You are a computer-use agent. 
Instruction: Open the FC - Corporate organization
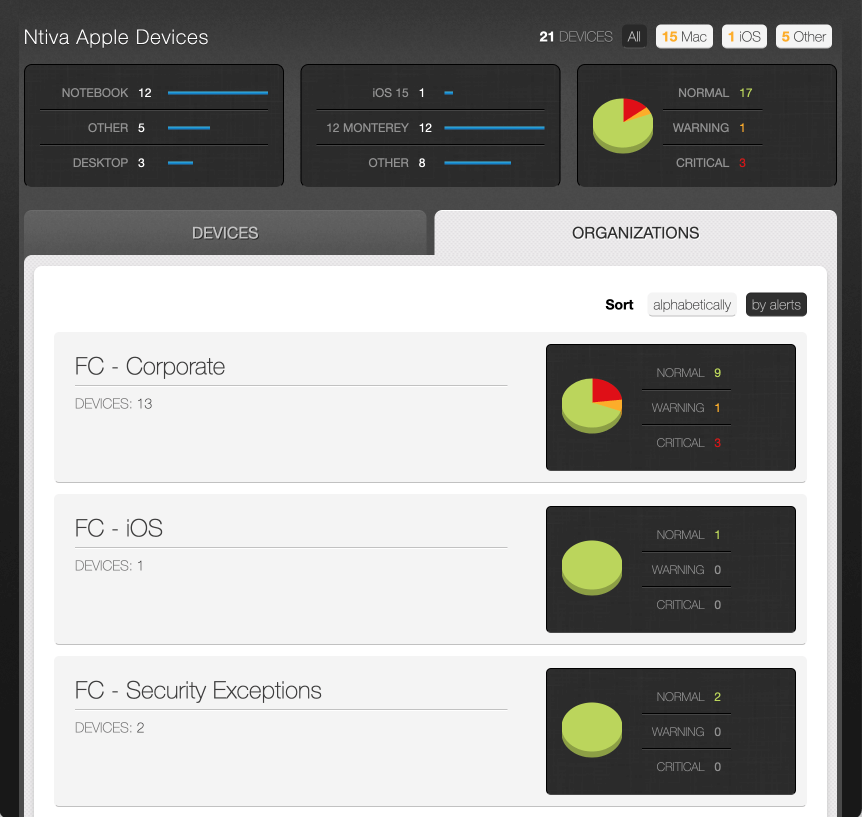(x=148, y=367)
